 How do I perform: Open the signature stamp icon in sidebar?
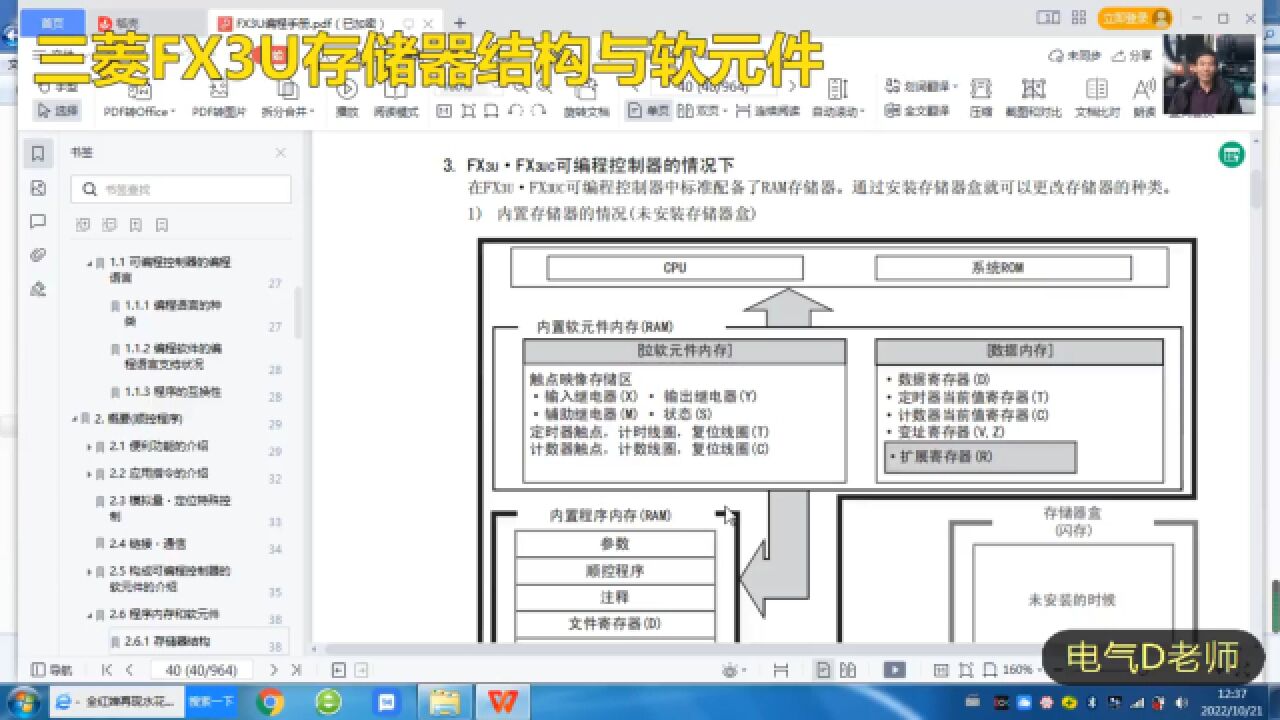[x=38, y=289]
